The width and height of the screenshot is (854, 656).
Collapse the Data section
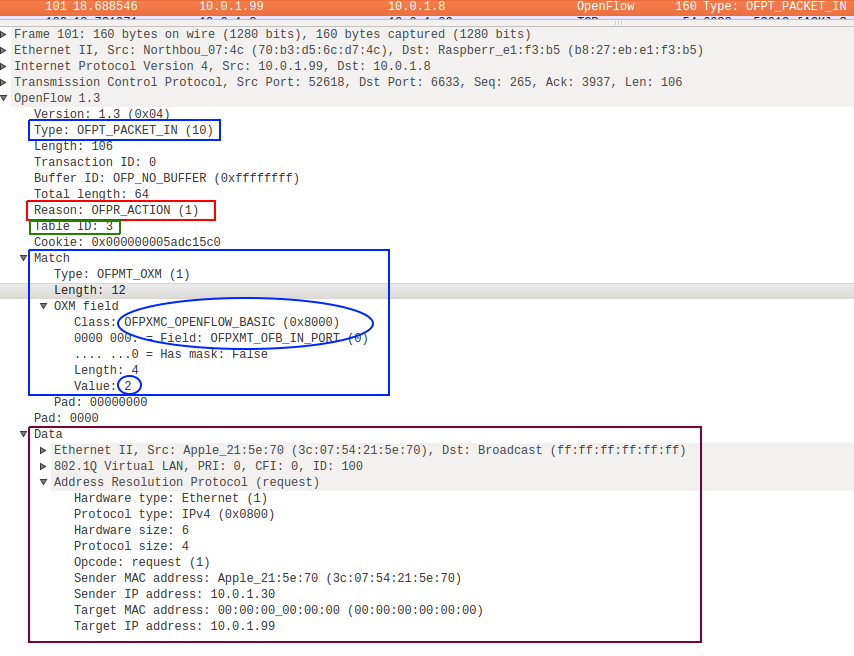25,434
